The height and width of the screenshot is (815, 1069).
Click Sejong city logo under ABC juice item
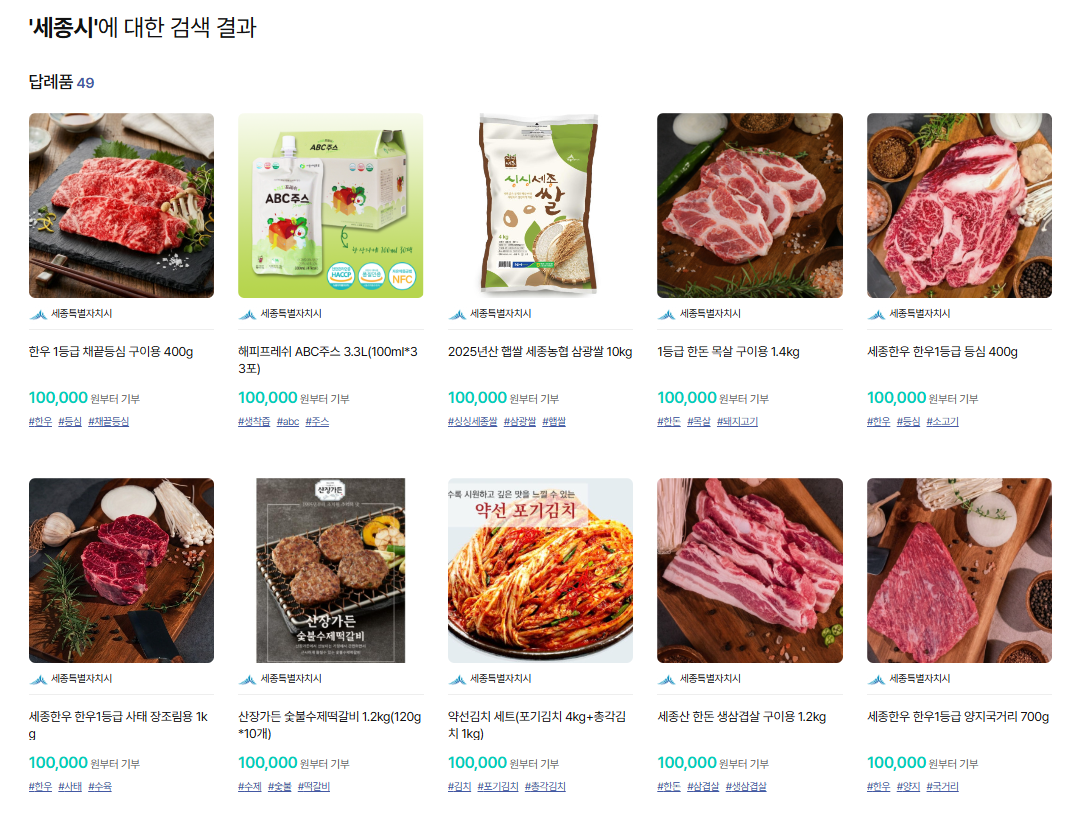point(247,314)
